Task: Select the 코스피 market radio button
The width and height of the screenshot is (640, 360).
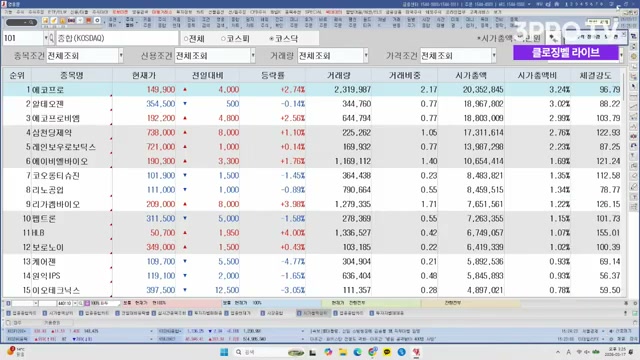Action: [223, 39]
